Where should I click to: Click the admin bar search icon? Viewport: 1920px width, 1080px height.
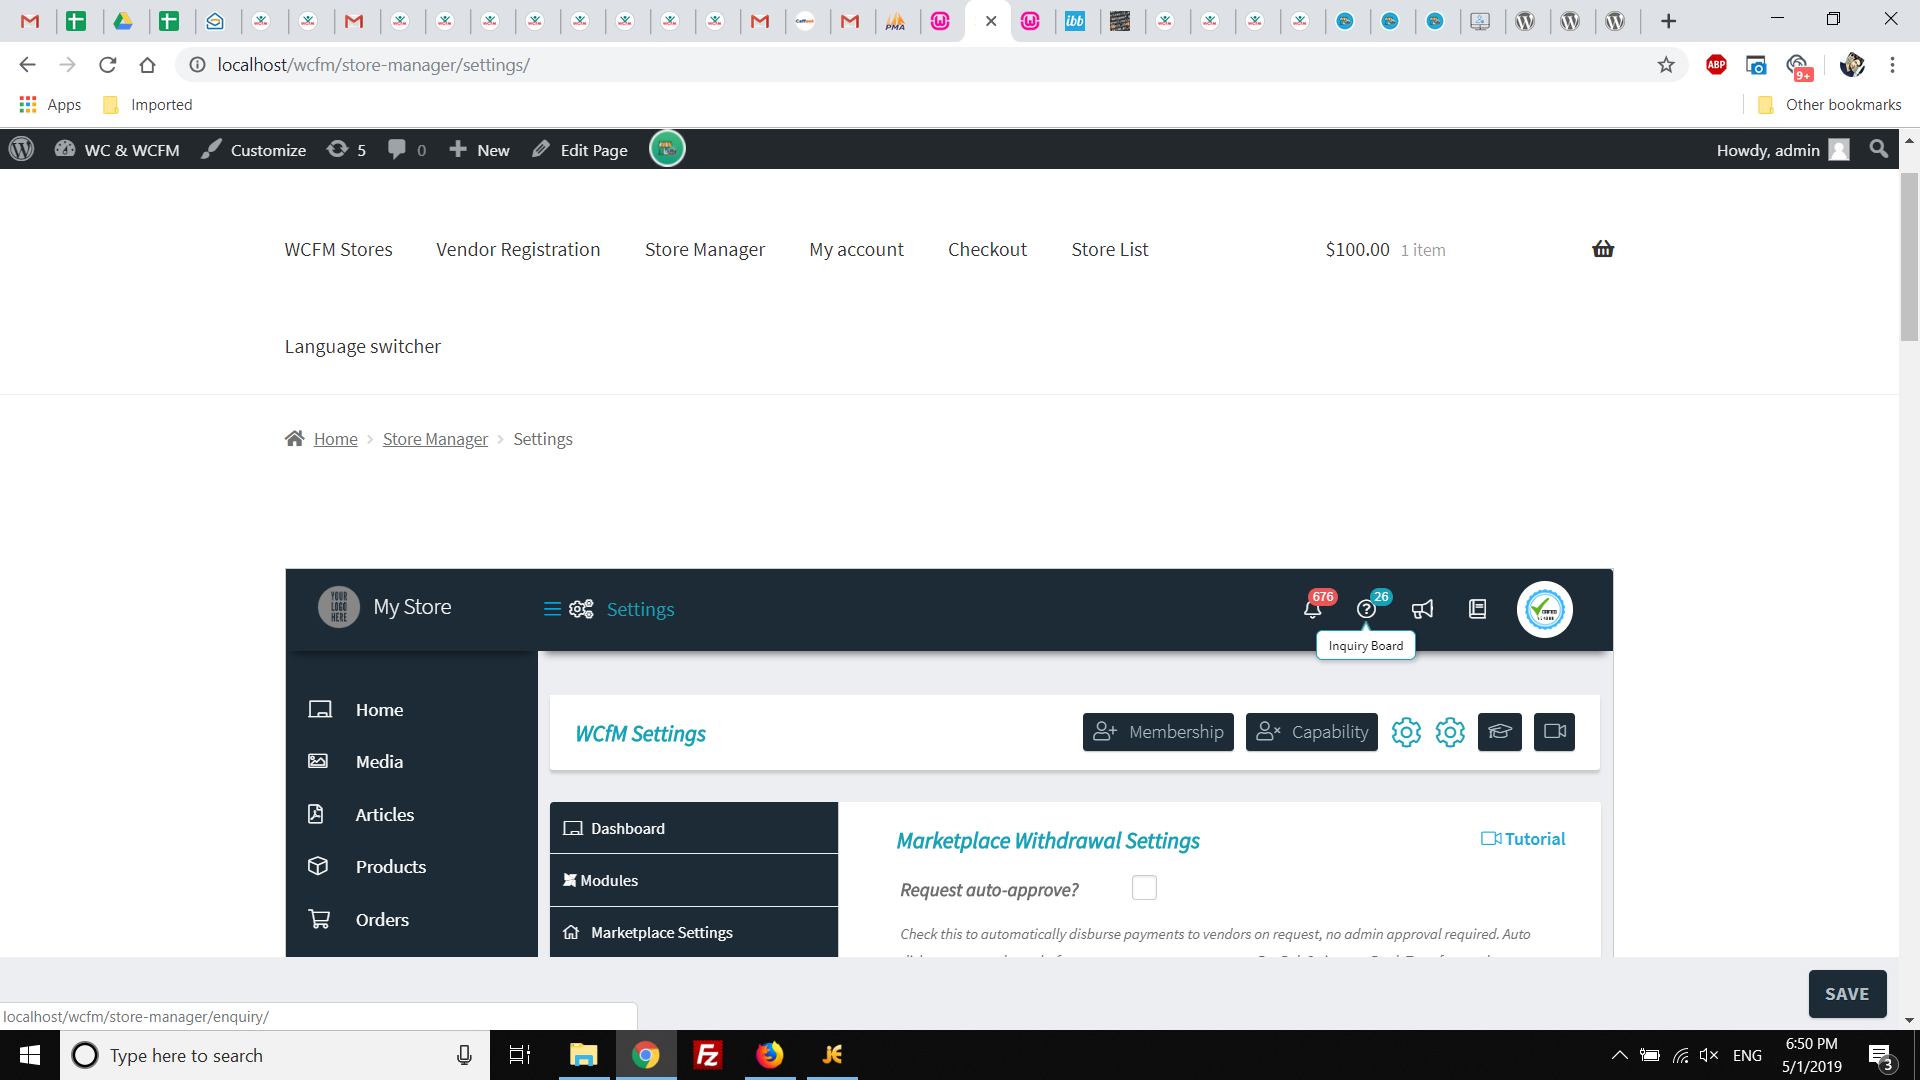1879,149
